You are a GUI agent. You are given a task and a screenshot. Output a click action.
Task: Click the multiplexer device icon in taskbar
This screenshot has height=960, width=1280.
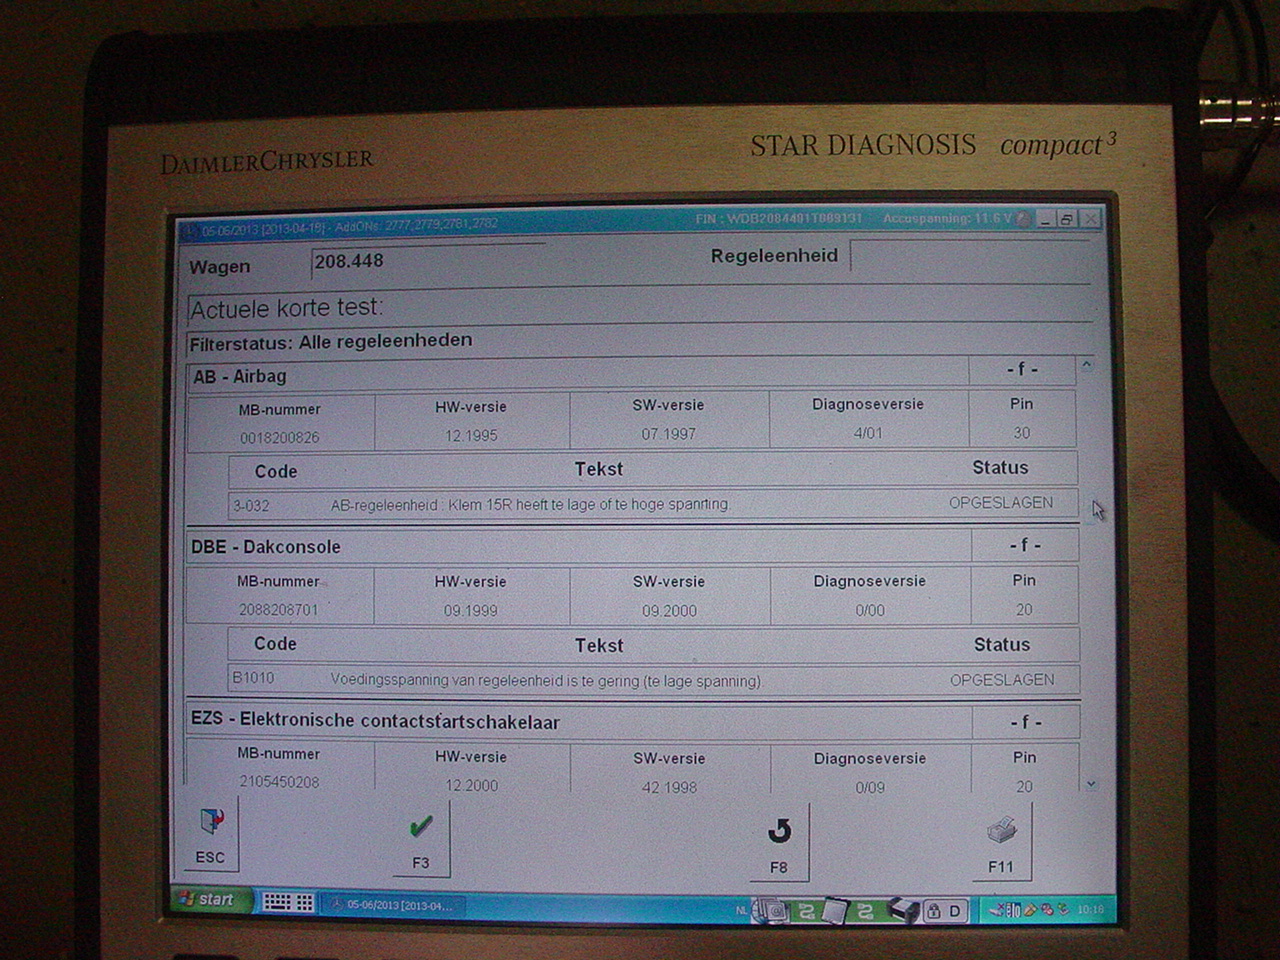click(x=903, y=910)
